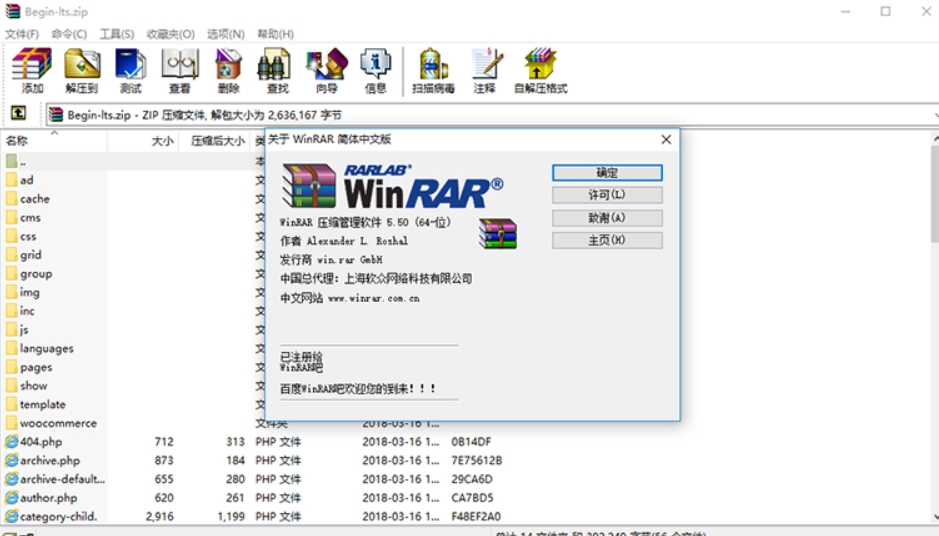Open the Favorites (收藏夹) menu
Screen dimensions: 939x536
pyautogui.click(x=171, y=34)
